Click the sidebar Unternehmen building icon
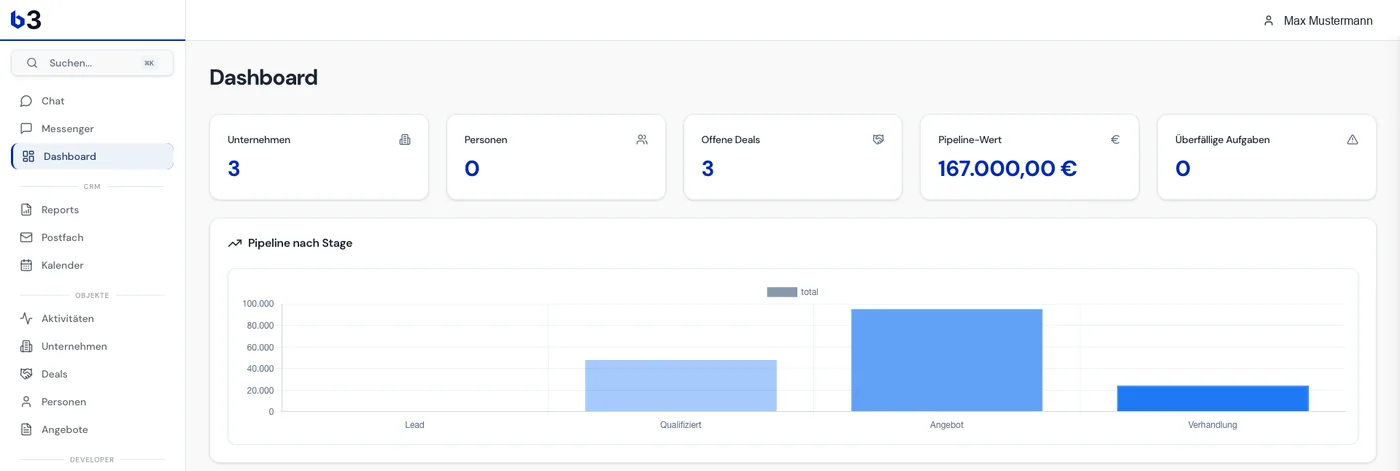Screen dimensions: 1400x471 tap(26, 347)
